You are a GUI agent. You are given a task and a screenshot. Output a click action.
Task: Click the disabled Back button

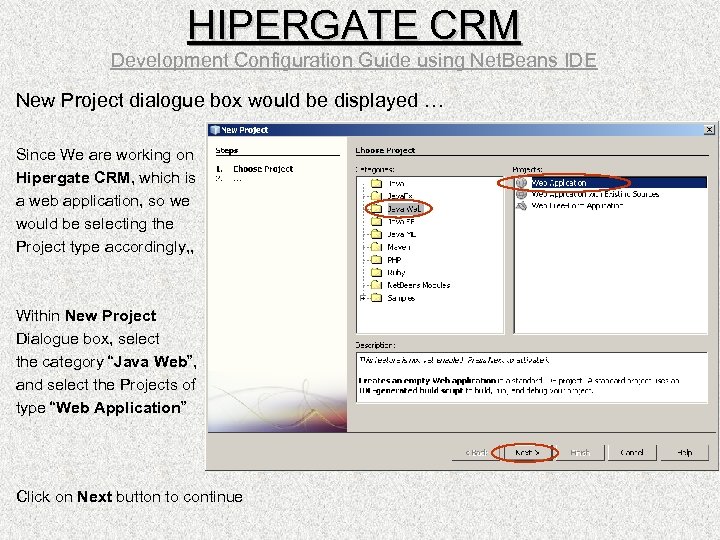coord(476,453)
